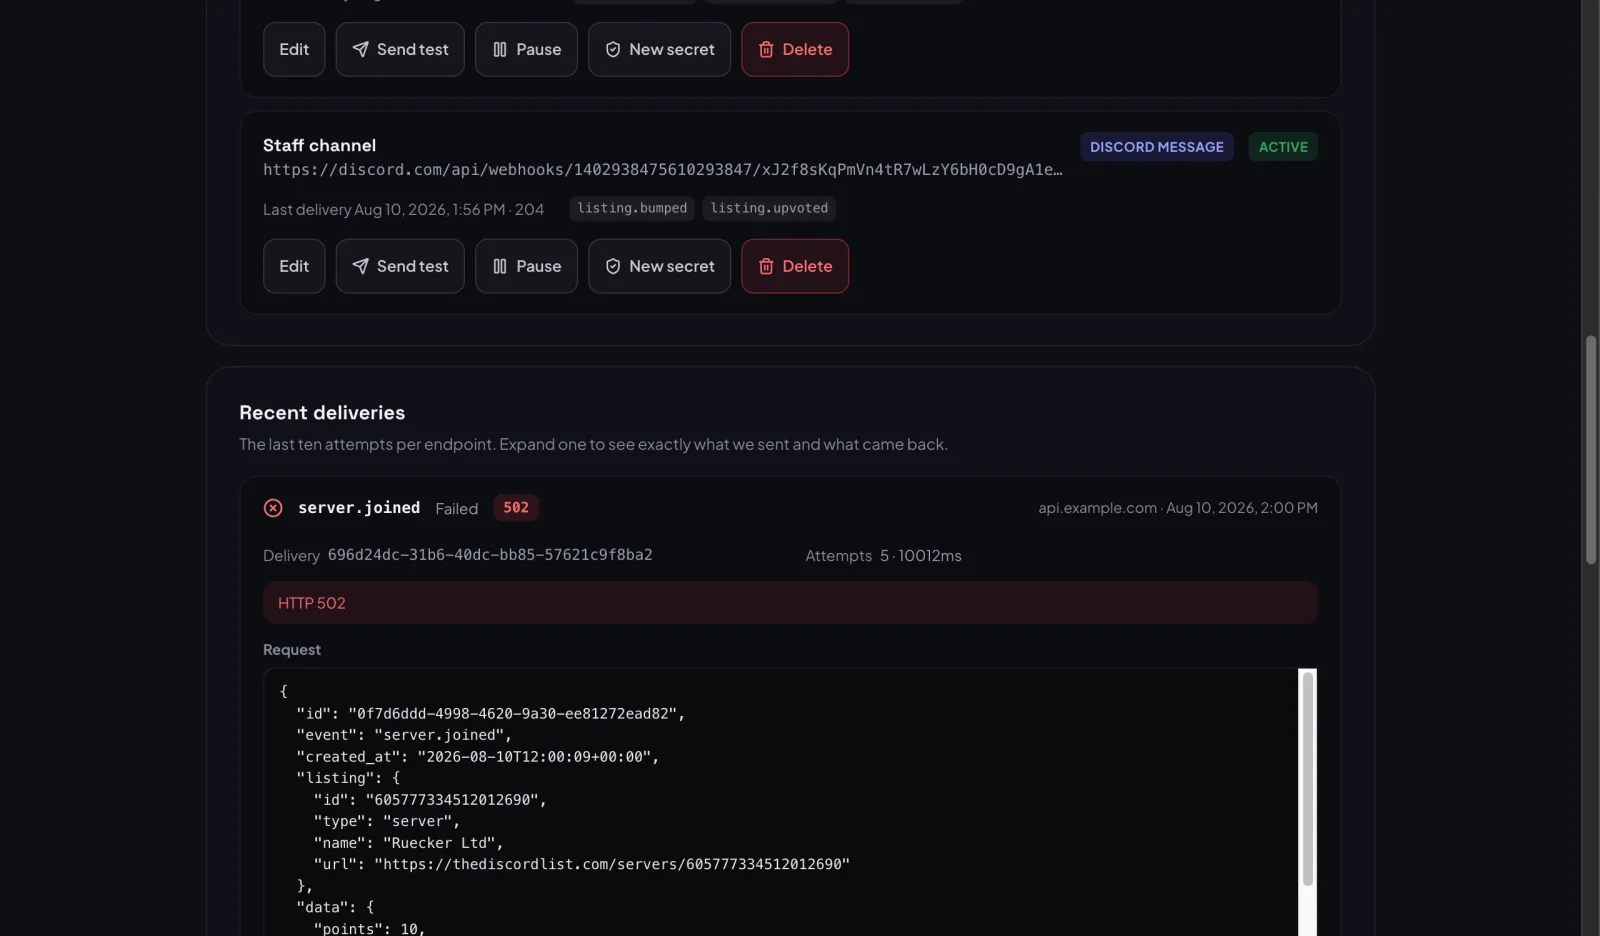This screenshot has width=1600, height=936.
Task: Click the main page scrollbar
Action: click(x=1591, y=450)
